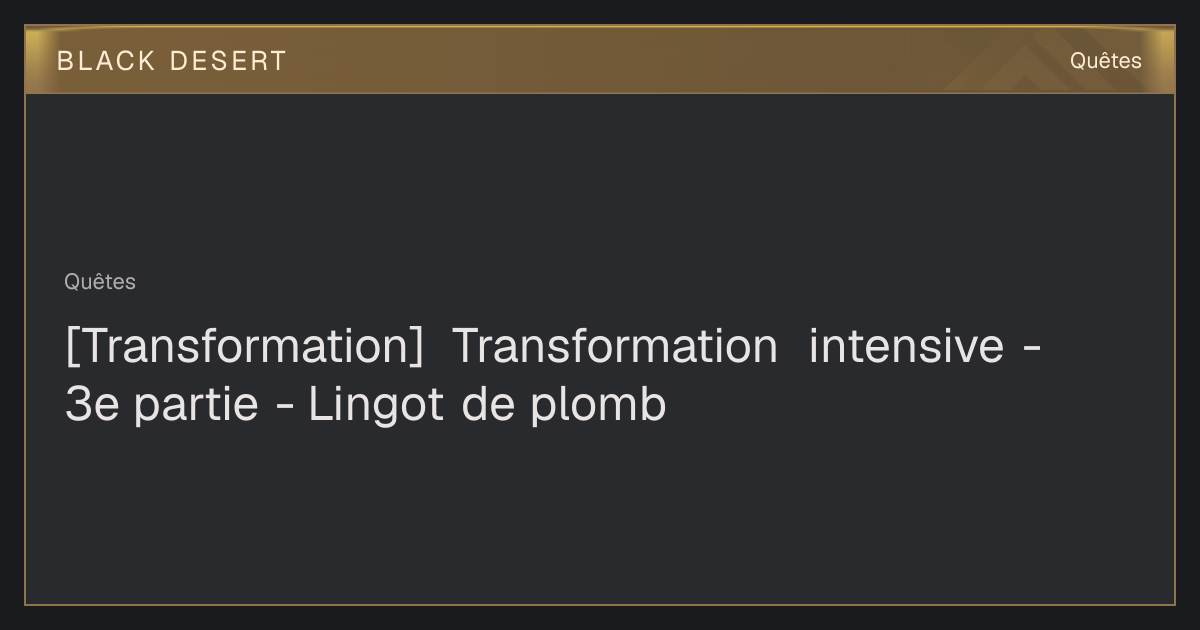The width and height of the screenshot is (1200, 630).
Task: Select the small Quêtes breadcrumb above title
Action: [100, 282]
